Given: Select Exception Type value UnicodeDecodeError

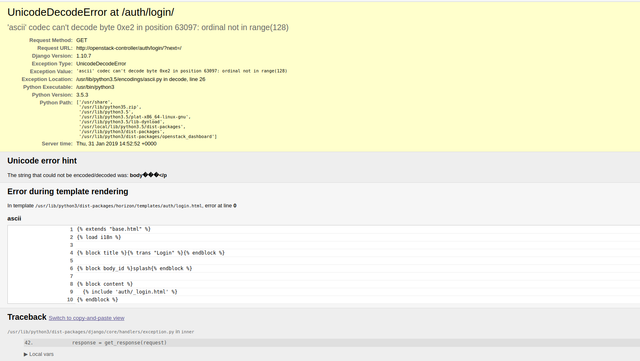Looking at the screenshot, I should click(101, 64).
